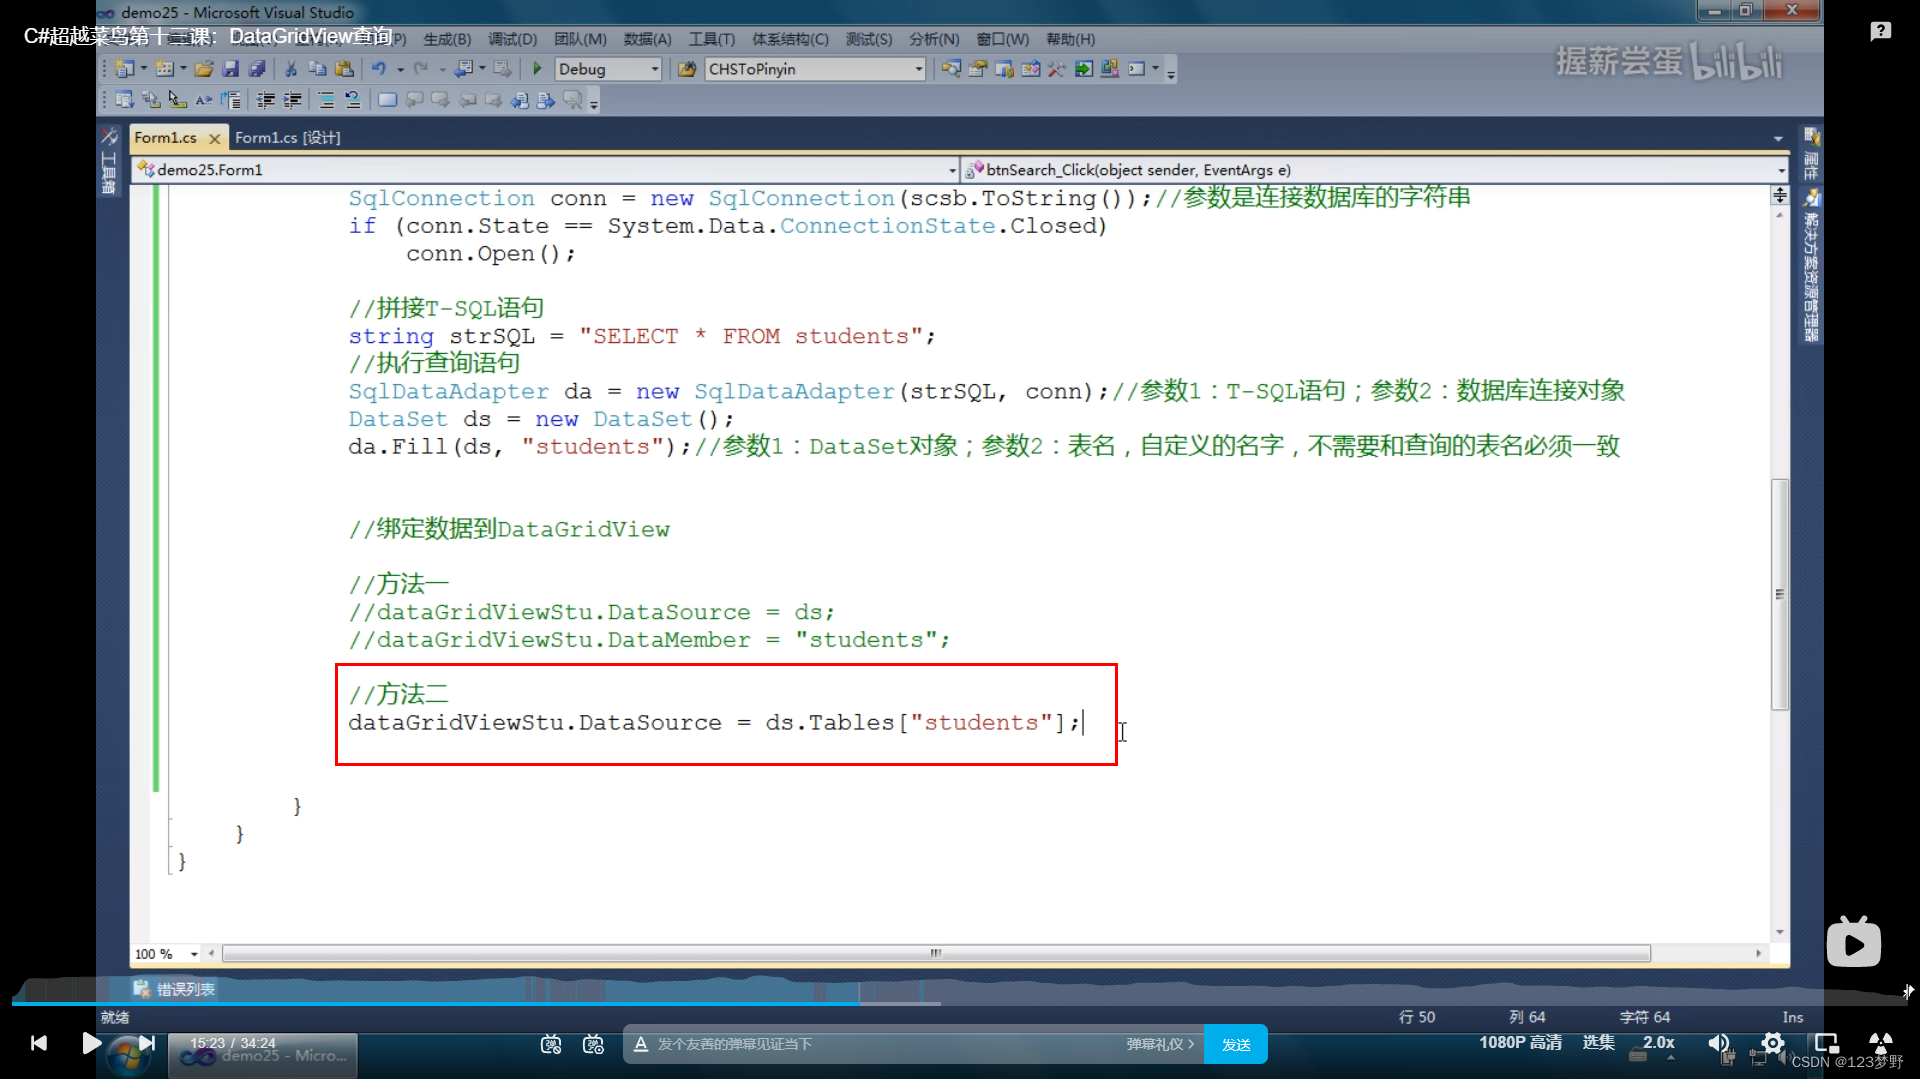1920x1079 pixels.
Task: Click the Toggle Bookmark icon
Action: pos(387,100)
